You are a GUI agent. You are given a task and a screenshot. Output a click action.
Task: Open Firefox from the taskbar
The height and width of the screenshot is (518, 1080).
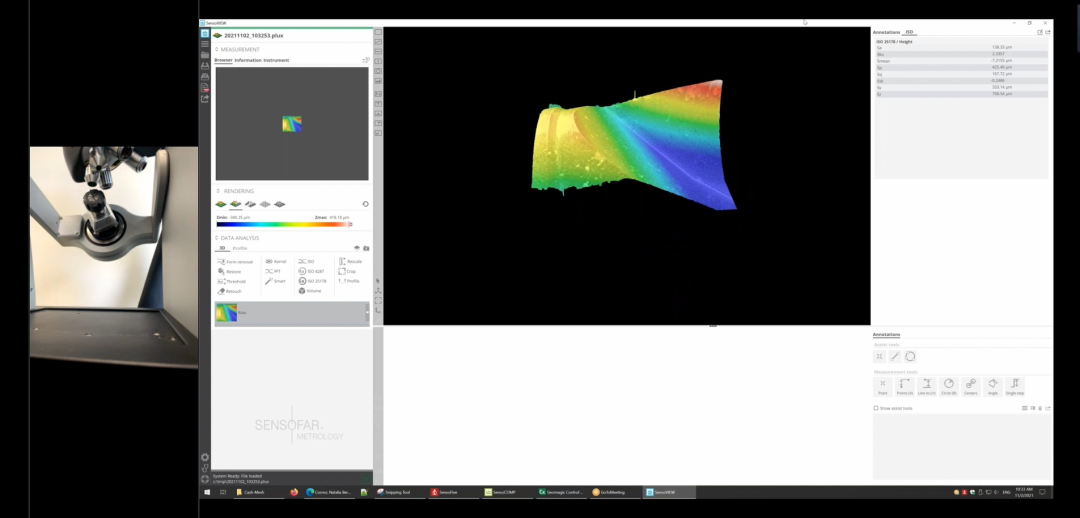point(294,493)
